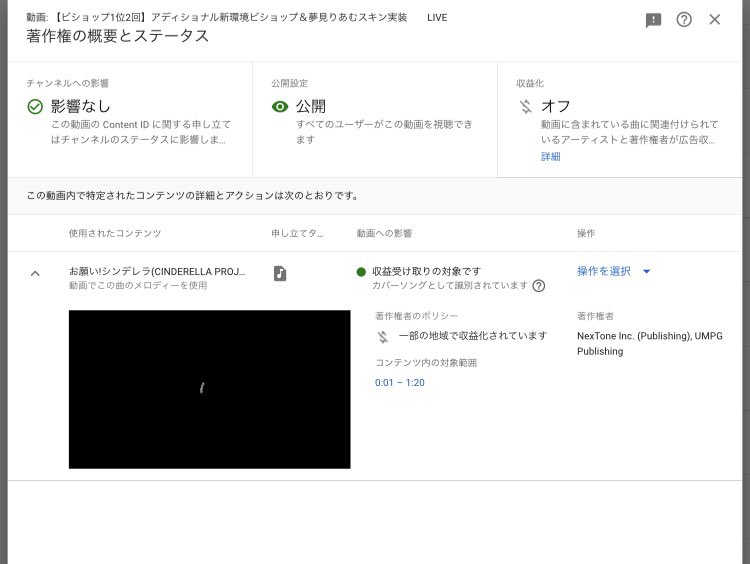Click the black video preview thumbnail
Image resolution: width=750 pixels, height=564 pixels.
210,389
